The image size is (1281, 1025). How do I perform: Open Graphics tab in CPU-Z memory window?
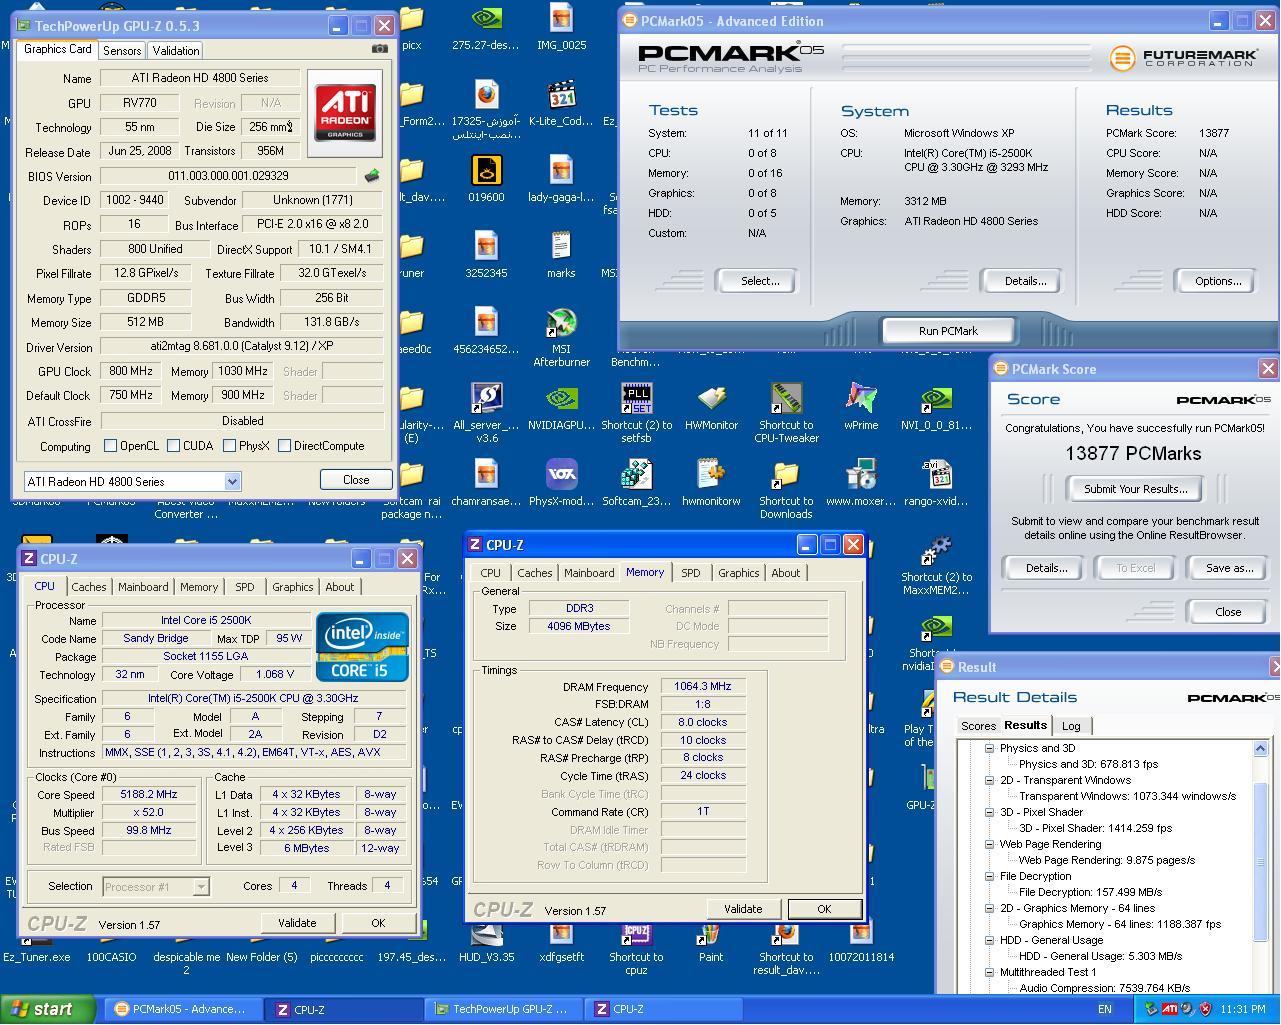pos(738,573)
